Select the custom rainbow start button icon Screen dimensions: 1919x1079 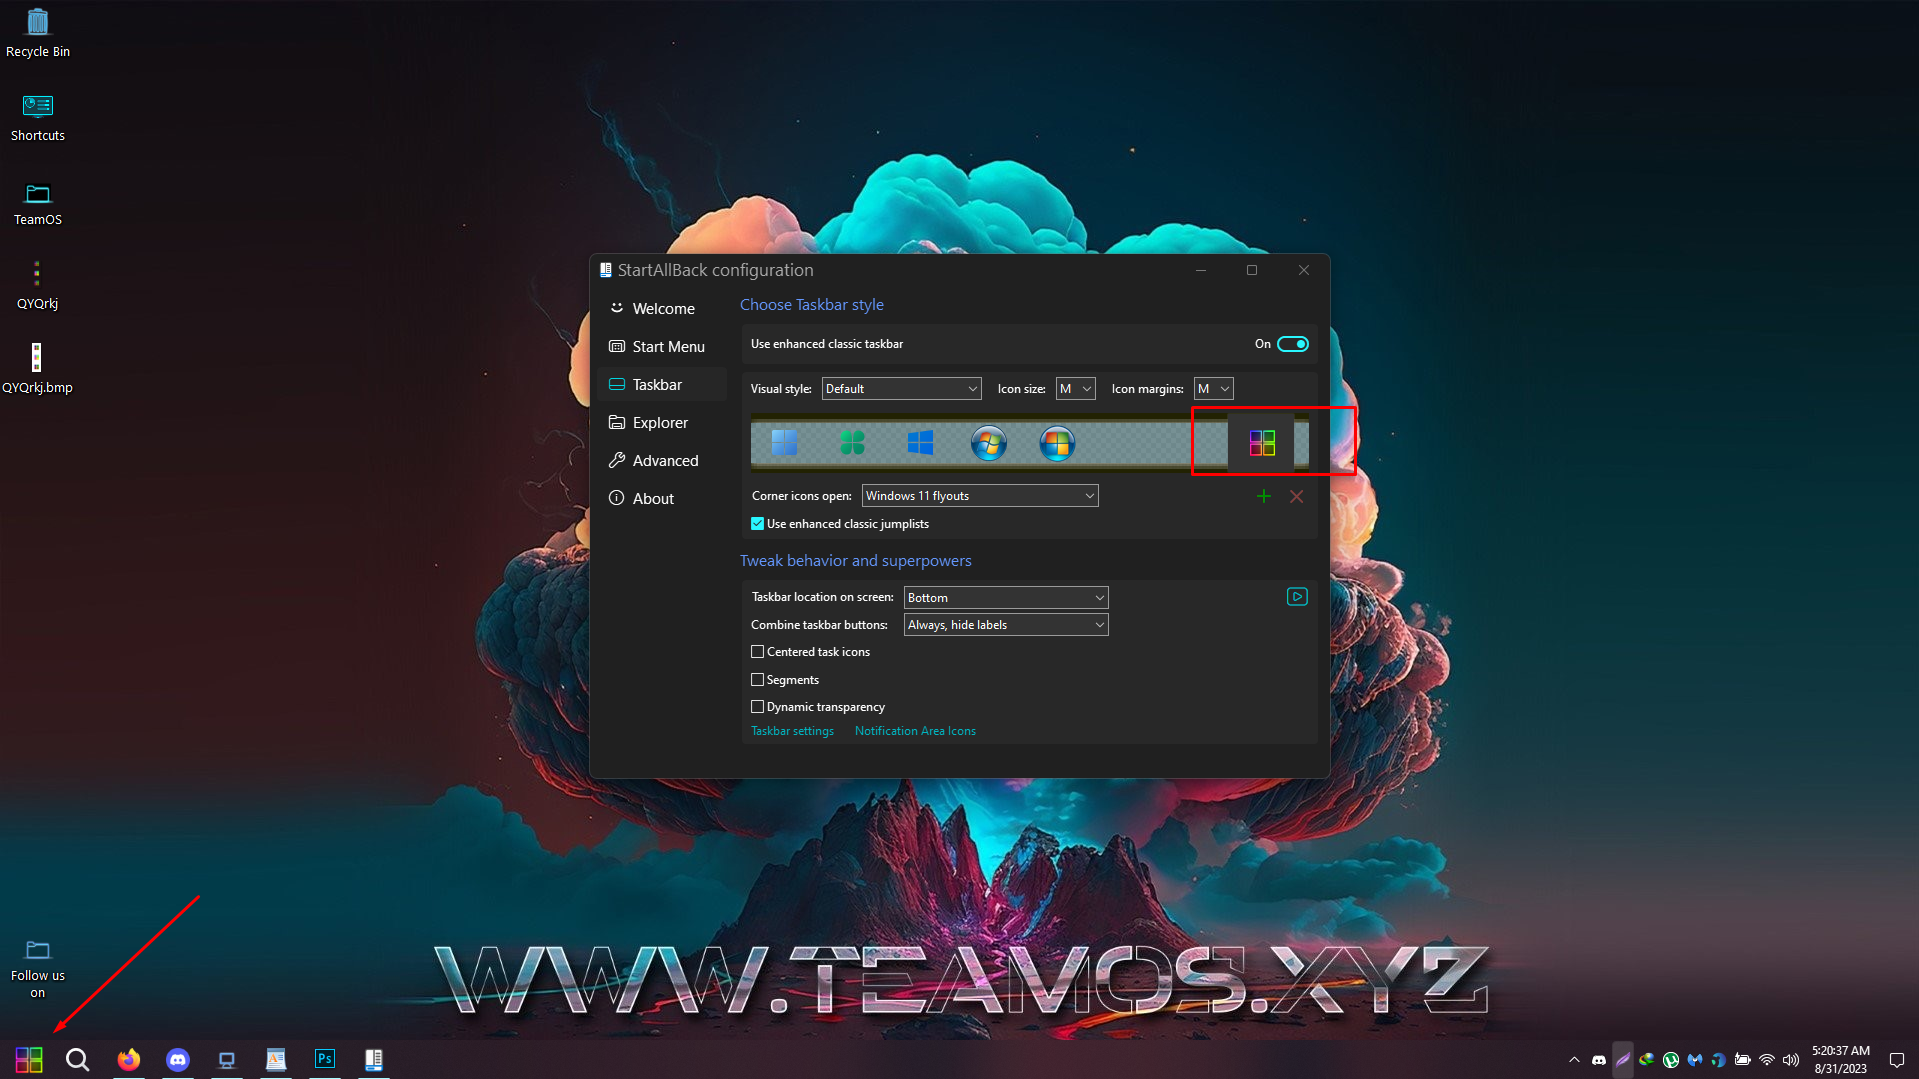point(1262,443)
